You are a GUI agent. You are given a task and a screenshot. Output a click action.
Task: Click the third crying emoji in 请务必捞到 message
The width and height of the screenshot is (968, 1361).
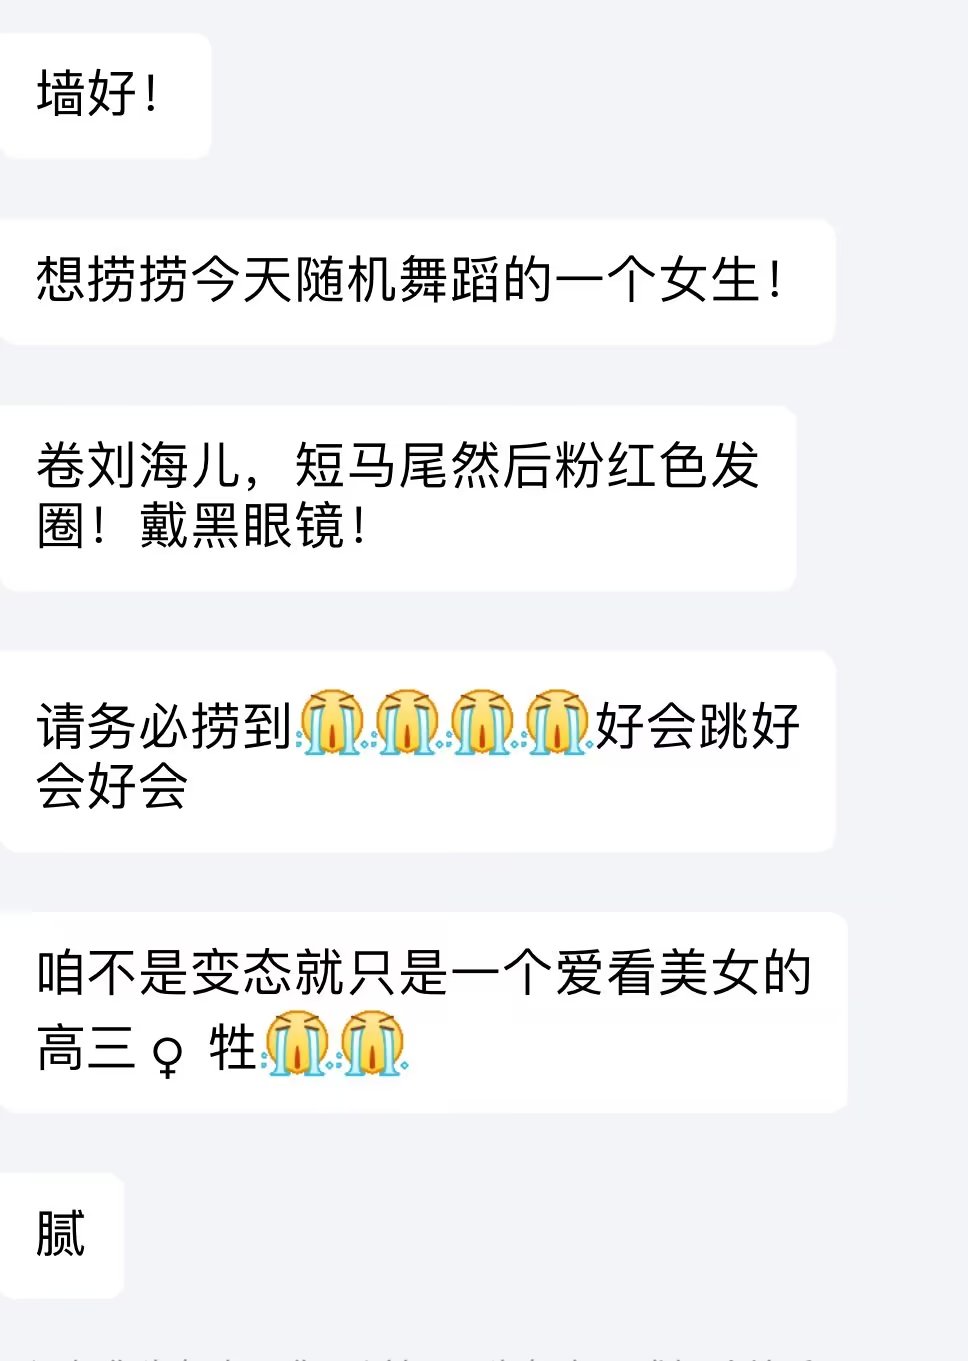pos(481,722)
